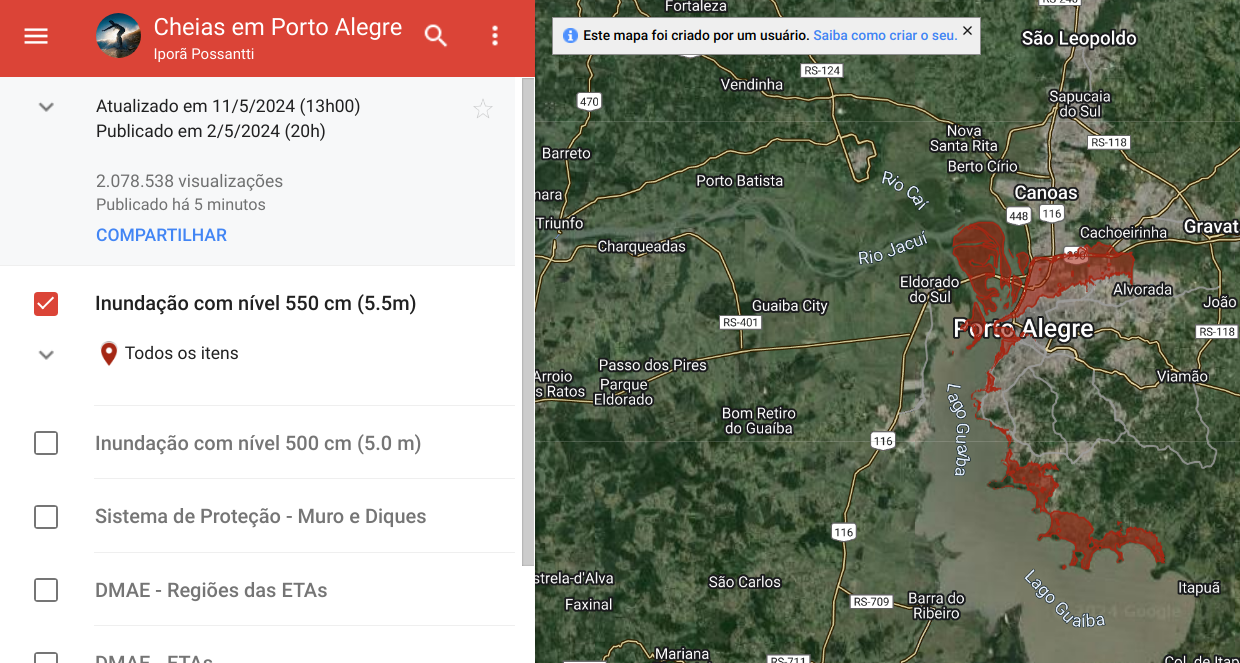Click the Bom Retiro do Guaíba label
This screenshot has height=663, width=1240.
[758, 421]
